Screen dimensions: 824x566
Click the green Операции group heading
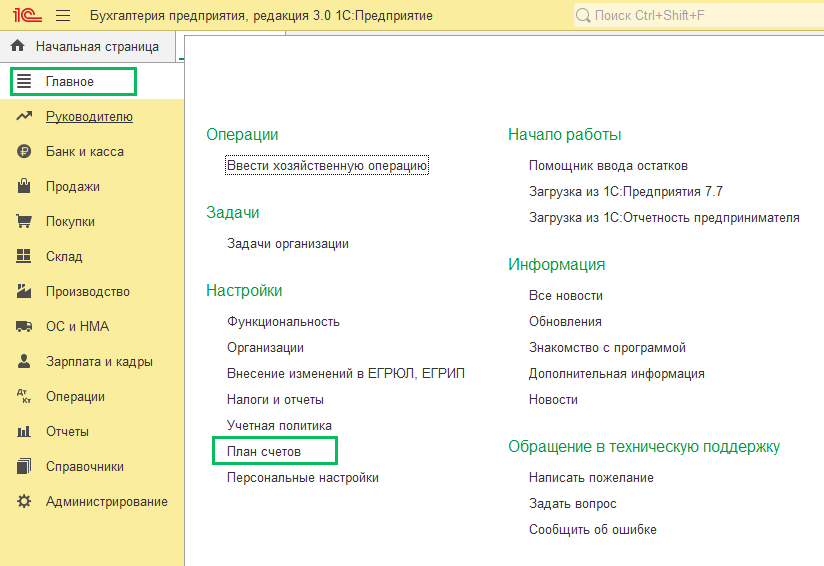[242, 135]
